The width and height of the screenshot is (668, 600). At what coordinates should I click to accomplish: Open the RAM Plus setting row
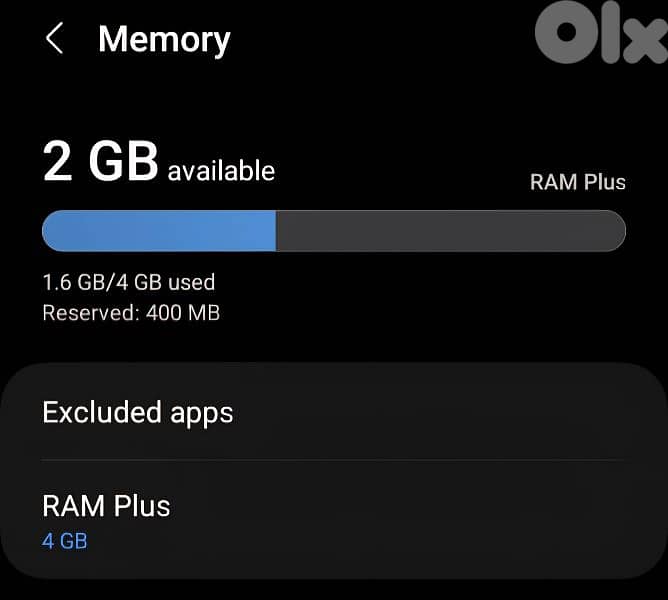334,519
